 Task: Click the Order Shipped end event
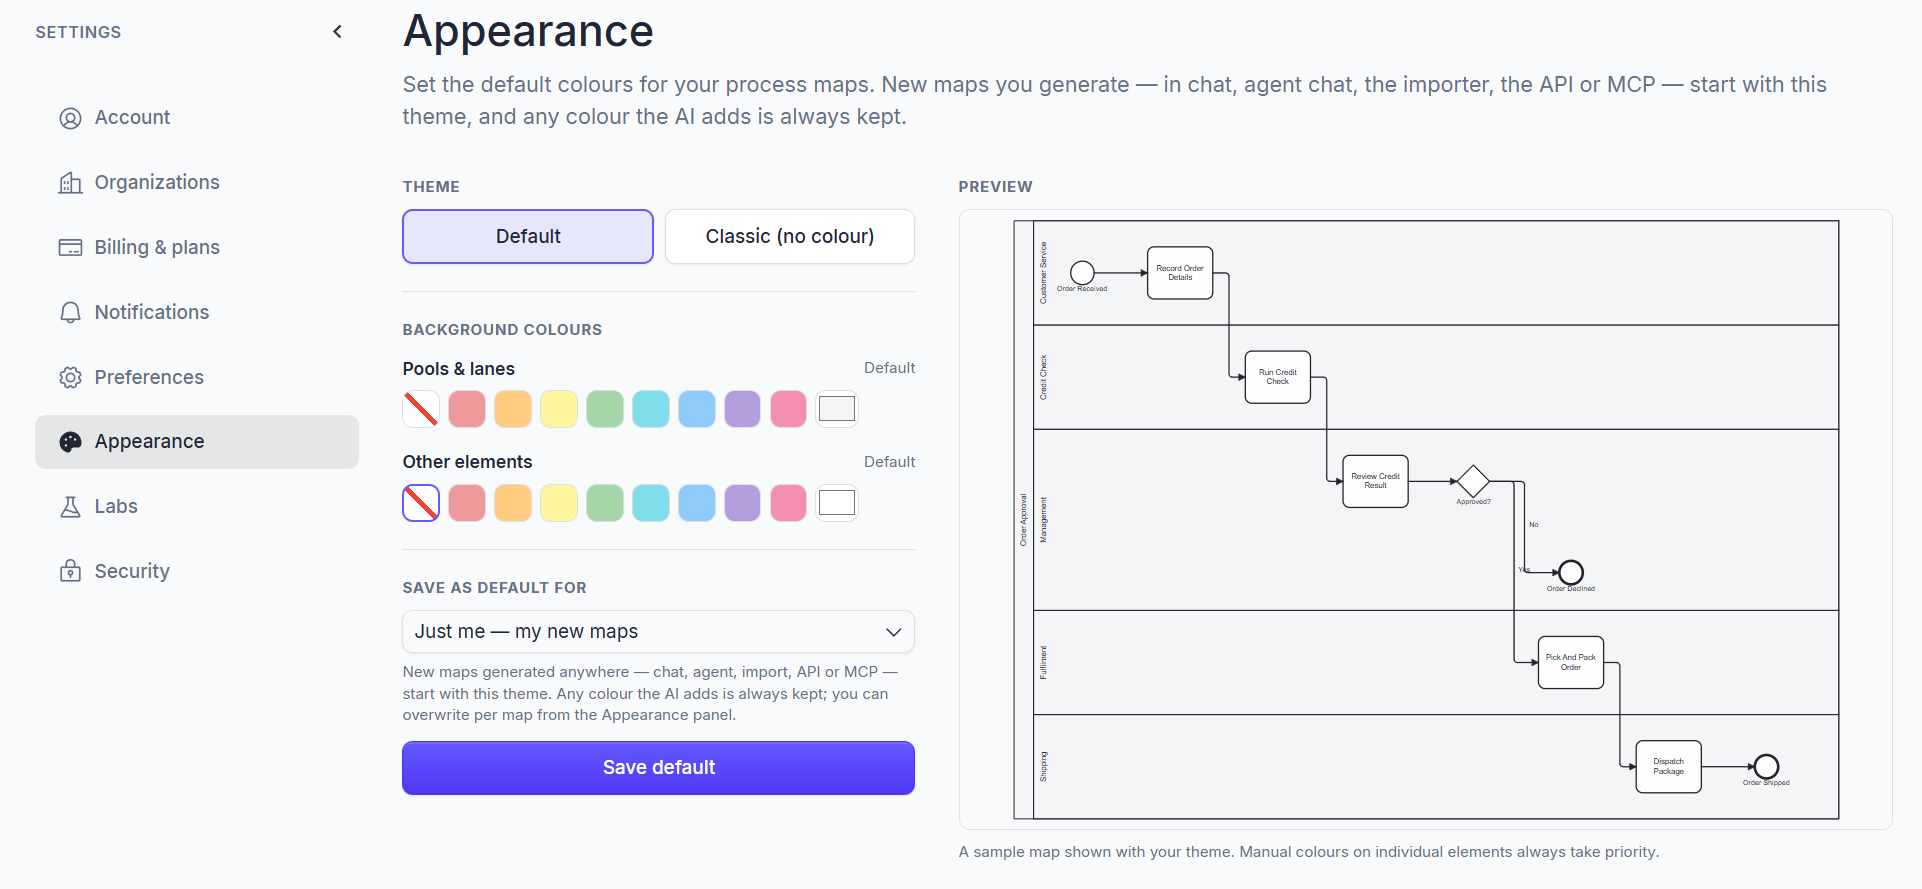1767,767
